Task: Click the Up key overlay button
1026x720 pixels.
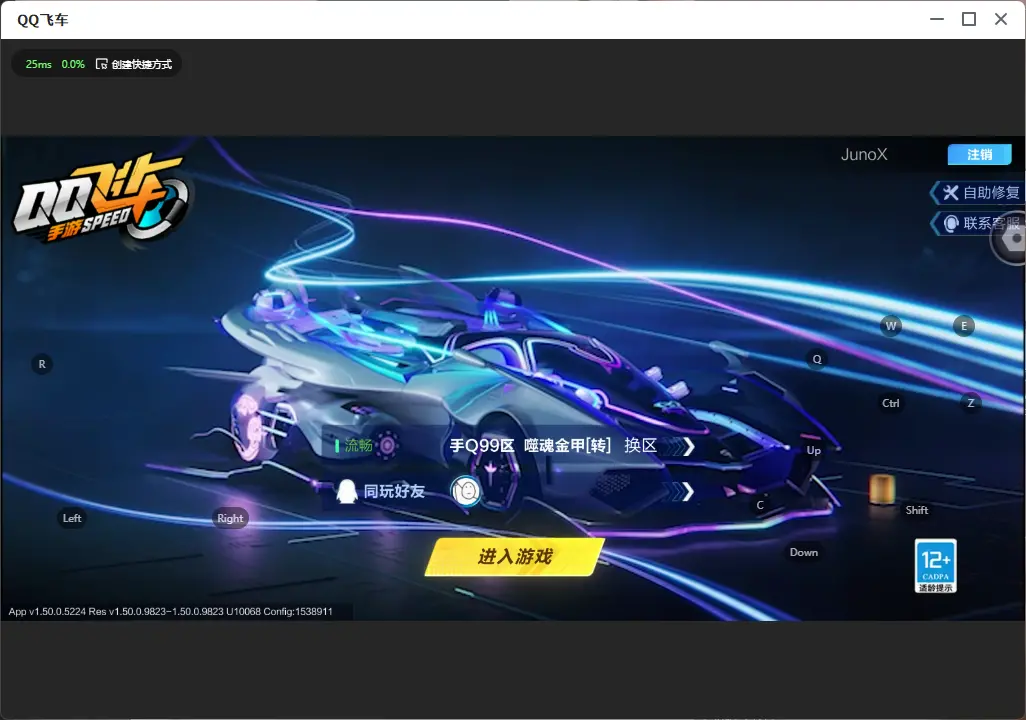Action: tap(813, 450)
